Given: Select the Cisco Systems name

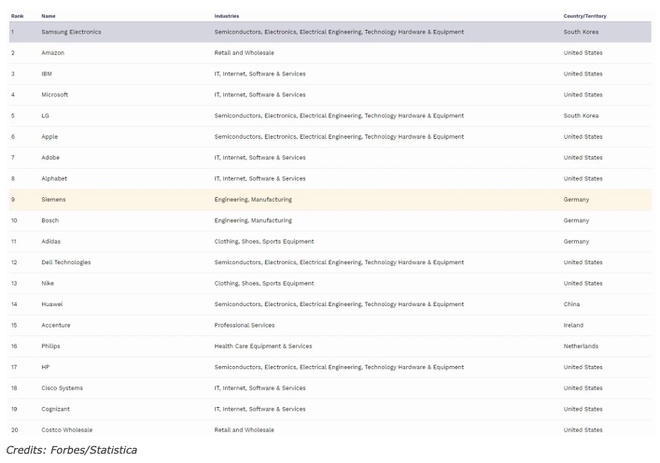Looking at the screenshot, I should [62, 388].
